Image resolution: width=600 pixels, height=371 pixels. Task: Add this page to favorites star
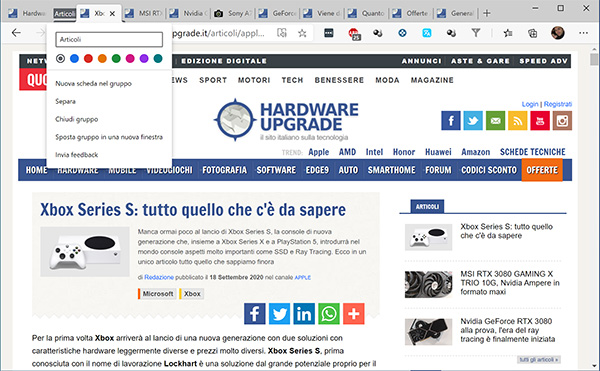(302, 33)
